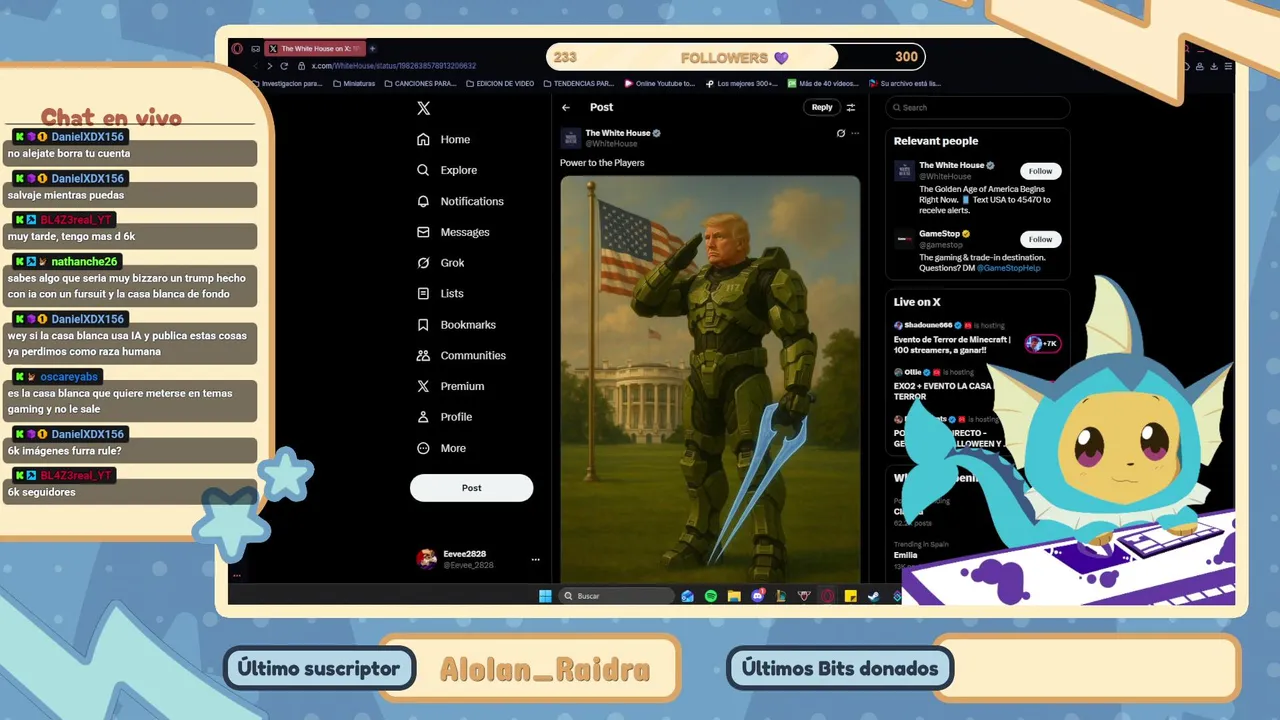Viewport: 1280px width, 720px height.
Task: Open the TENDENCIAS PAR bookmark folder
Action: click(x=579, y=84)
